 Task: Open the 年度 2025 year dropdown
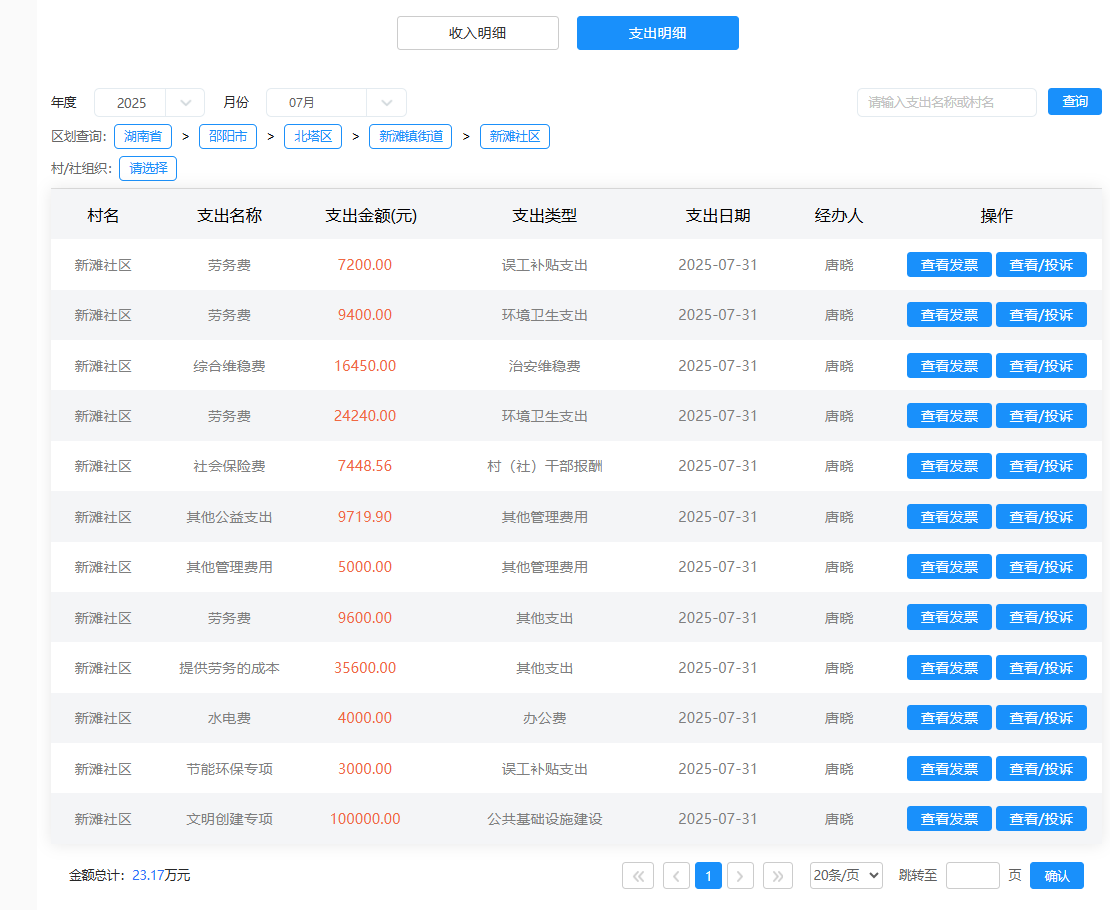(x=149, y=103)
